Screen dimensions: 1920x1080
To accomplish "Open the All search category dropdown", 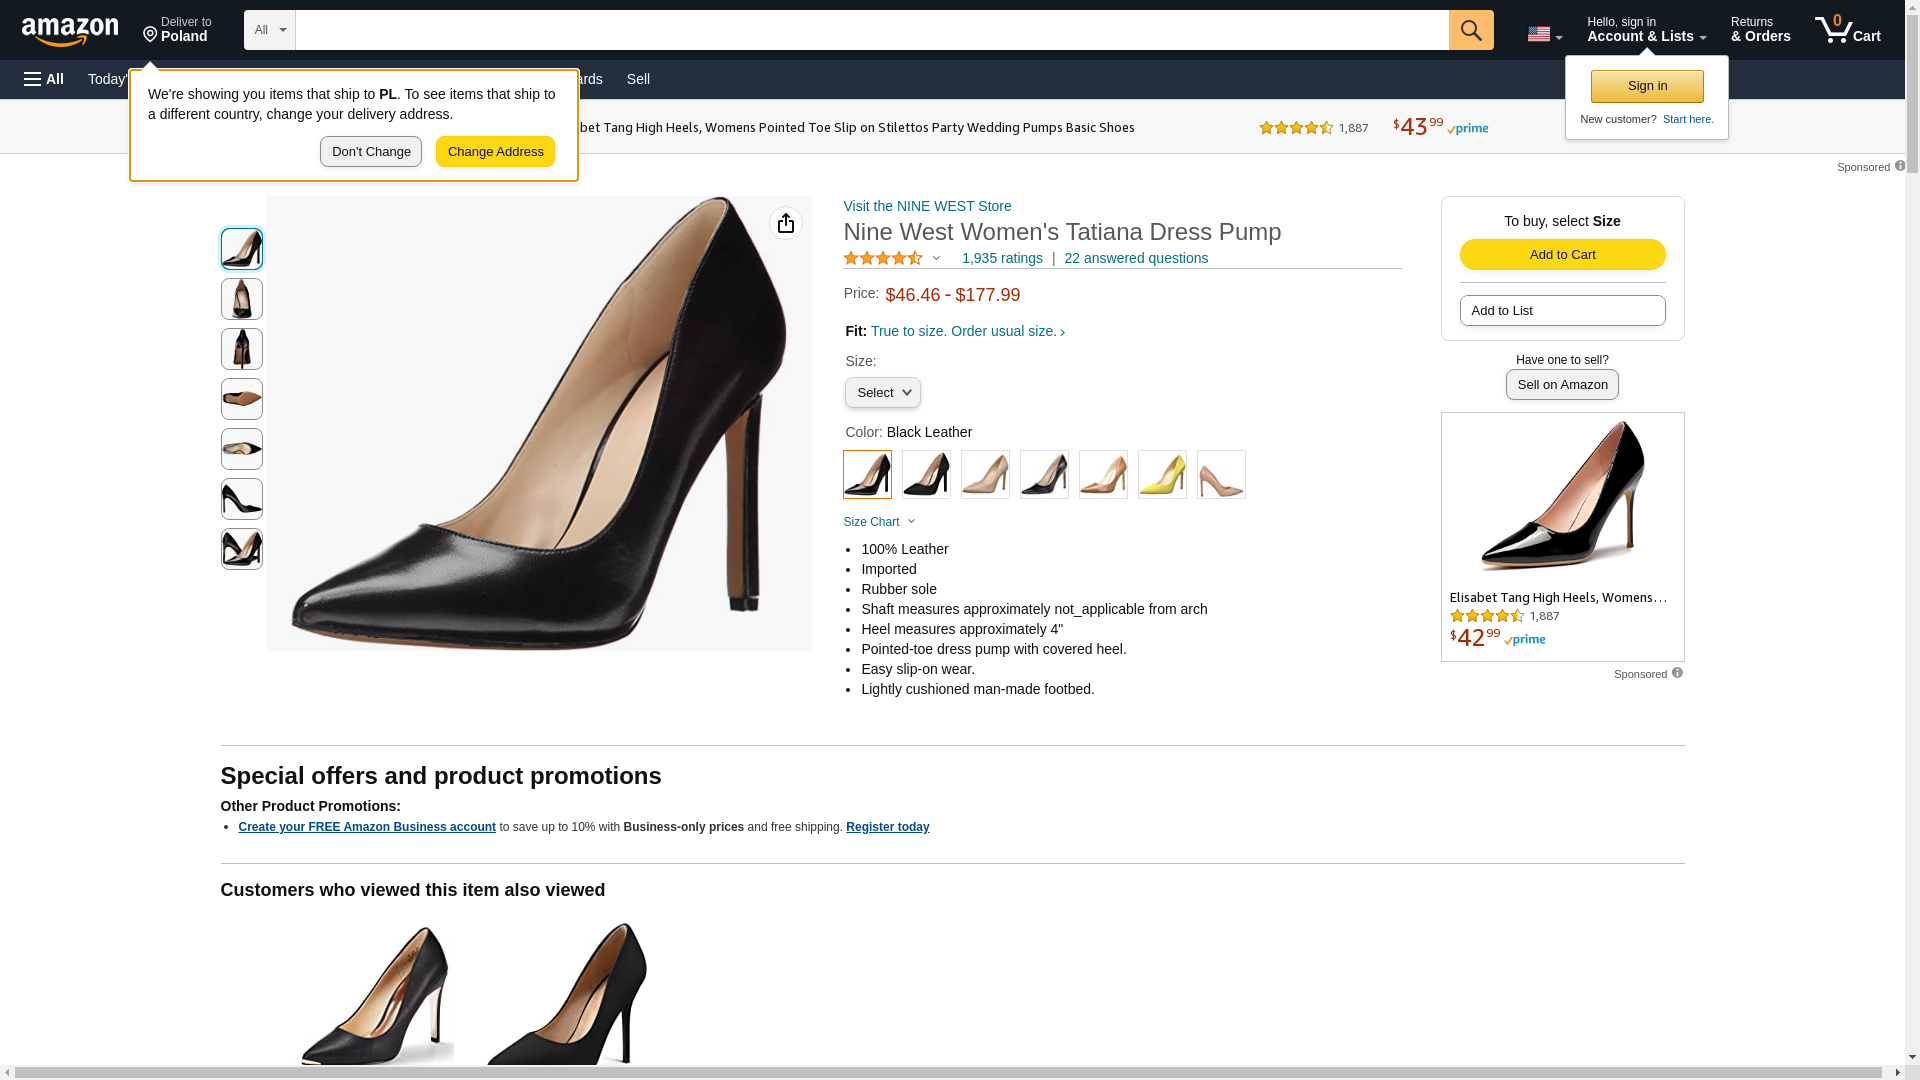I will pos(269,30).
